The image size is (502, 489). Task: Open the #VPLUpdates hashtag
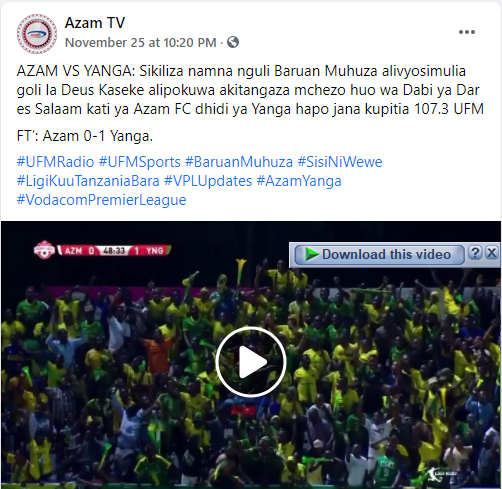208,181
